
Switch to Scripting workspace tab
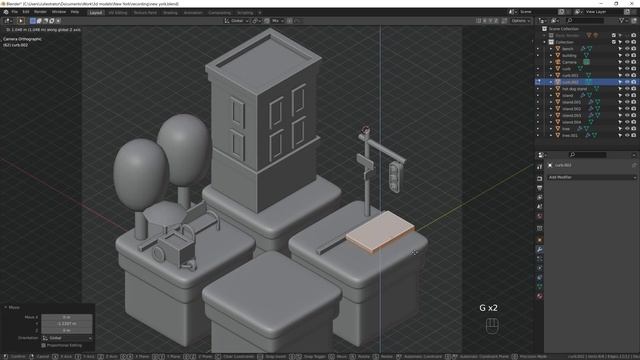point(244,13)
